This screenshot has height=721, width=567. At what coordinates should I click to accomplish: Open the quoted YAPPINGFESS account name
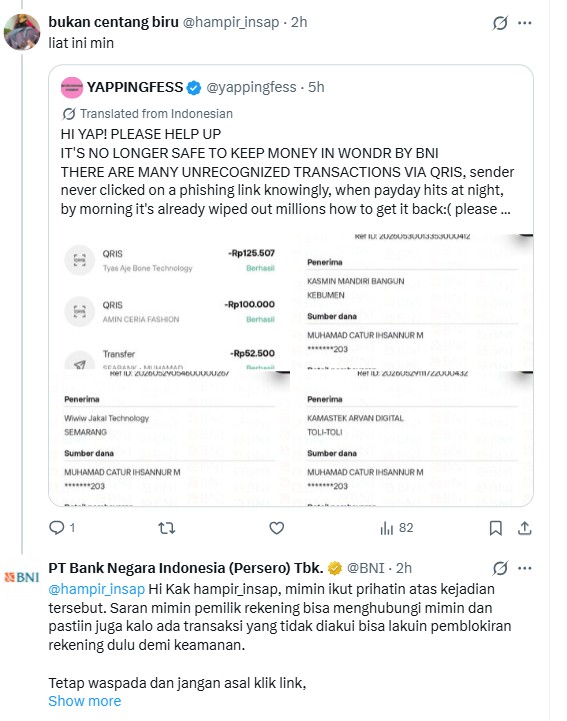135,87
